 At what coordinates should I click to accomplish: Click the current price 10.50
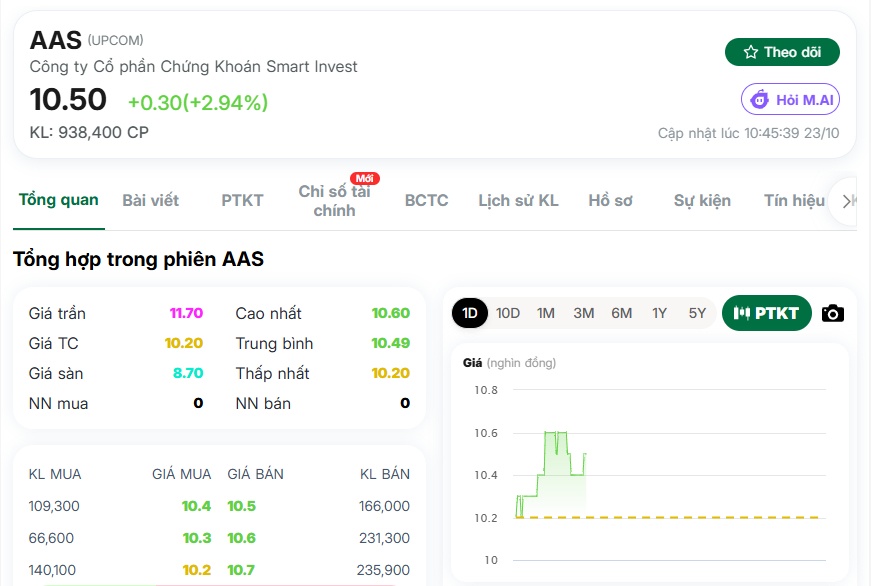coord(68,100)
